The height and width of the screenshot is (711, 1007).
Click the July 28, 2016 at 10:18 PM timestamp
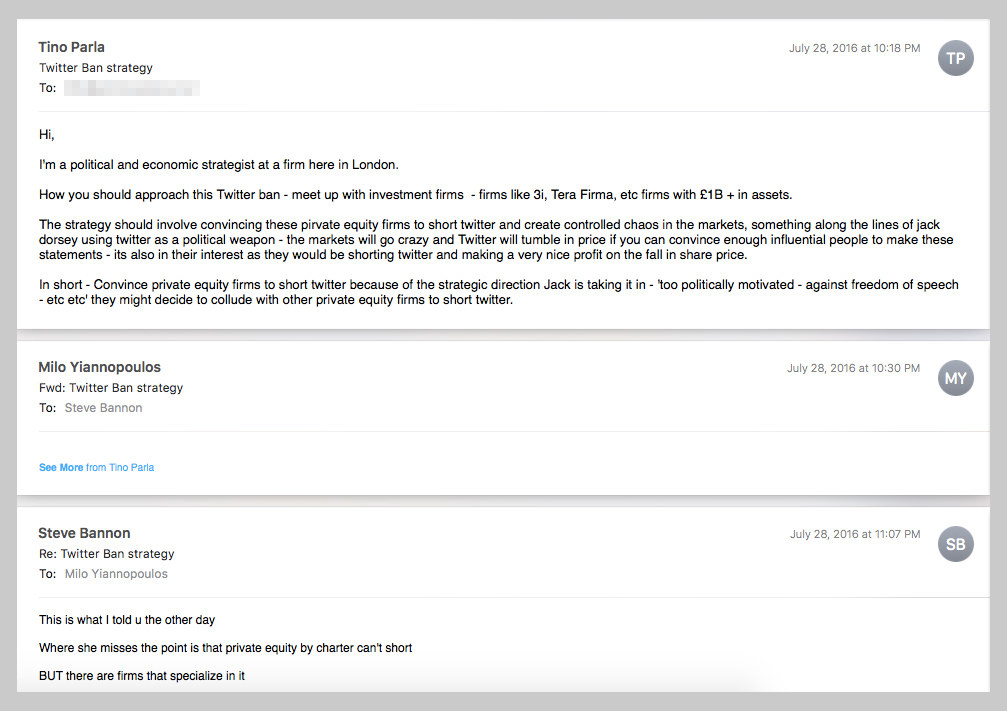(854, 48)
